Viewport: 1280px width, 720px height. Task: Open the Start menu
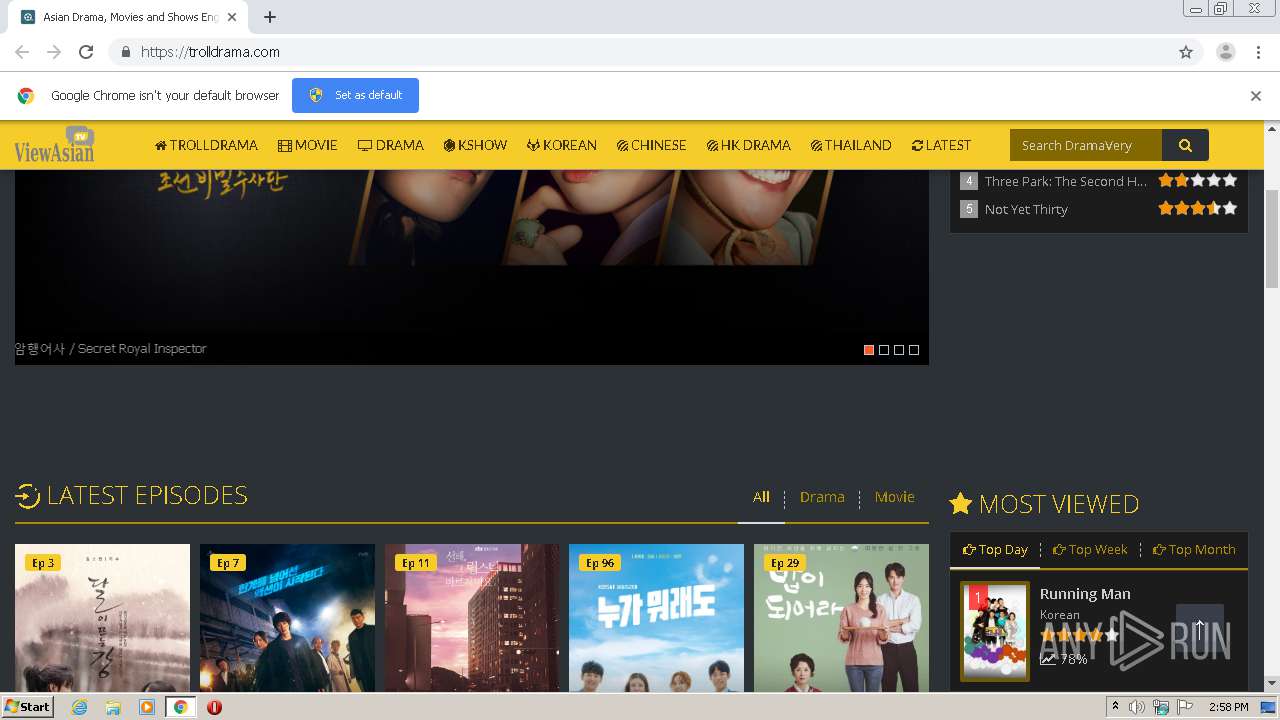tap(27, 707)
